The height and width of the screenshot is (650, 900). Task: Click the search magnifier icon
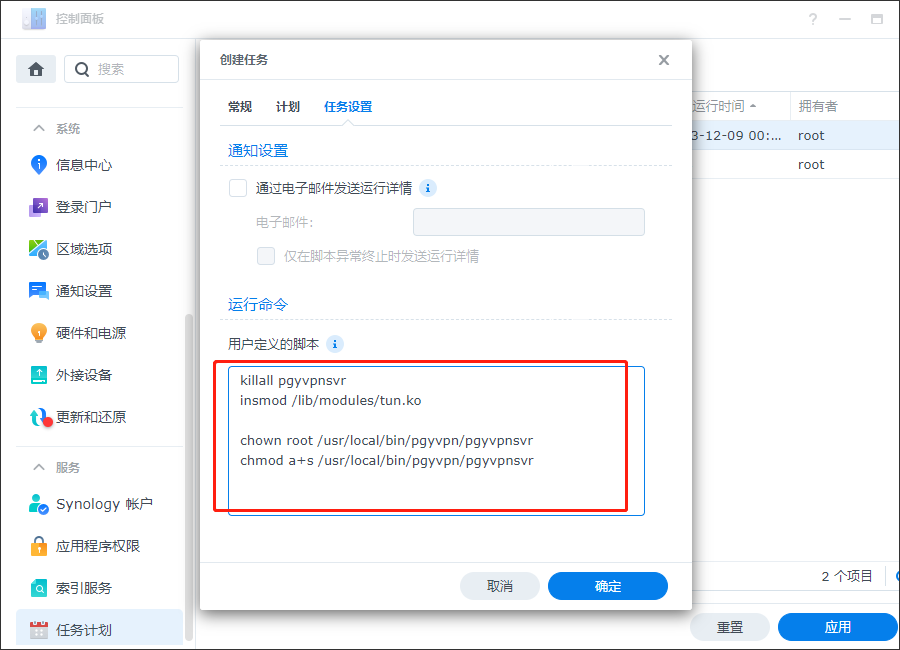(x=82, y=69)
